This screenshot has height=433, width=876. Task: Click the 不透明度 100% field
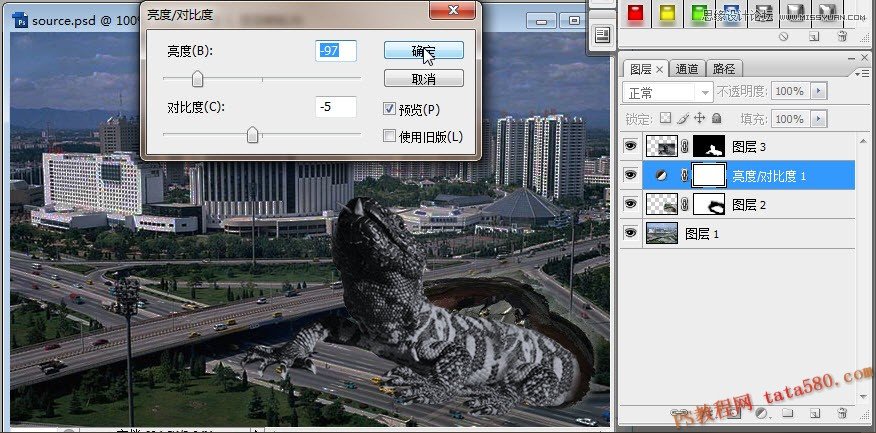click(x=791, y=91)
